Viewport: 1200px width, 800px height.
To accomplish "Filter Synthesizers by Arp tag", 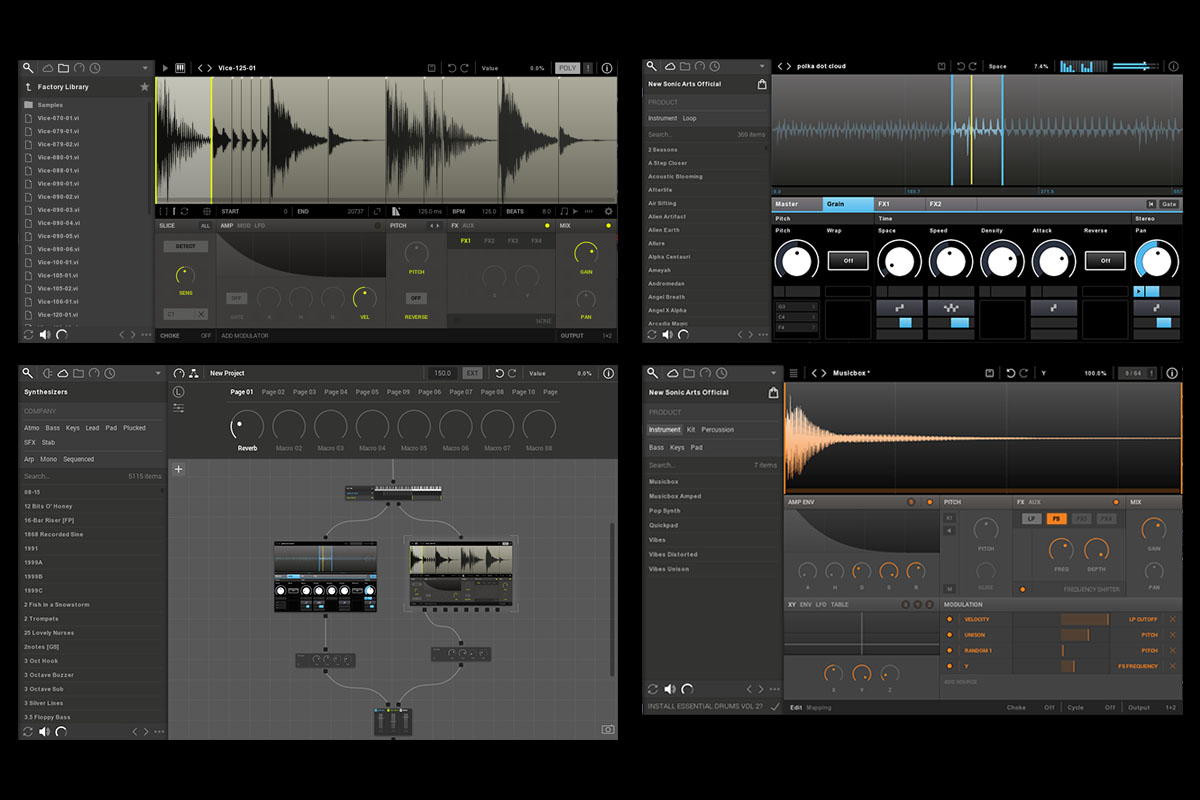I will 29,459.
